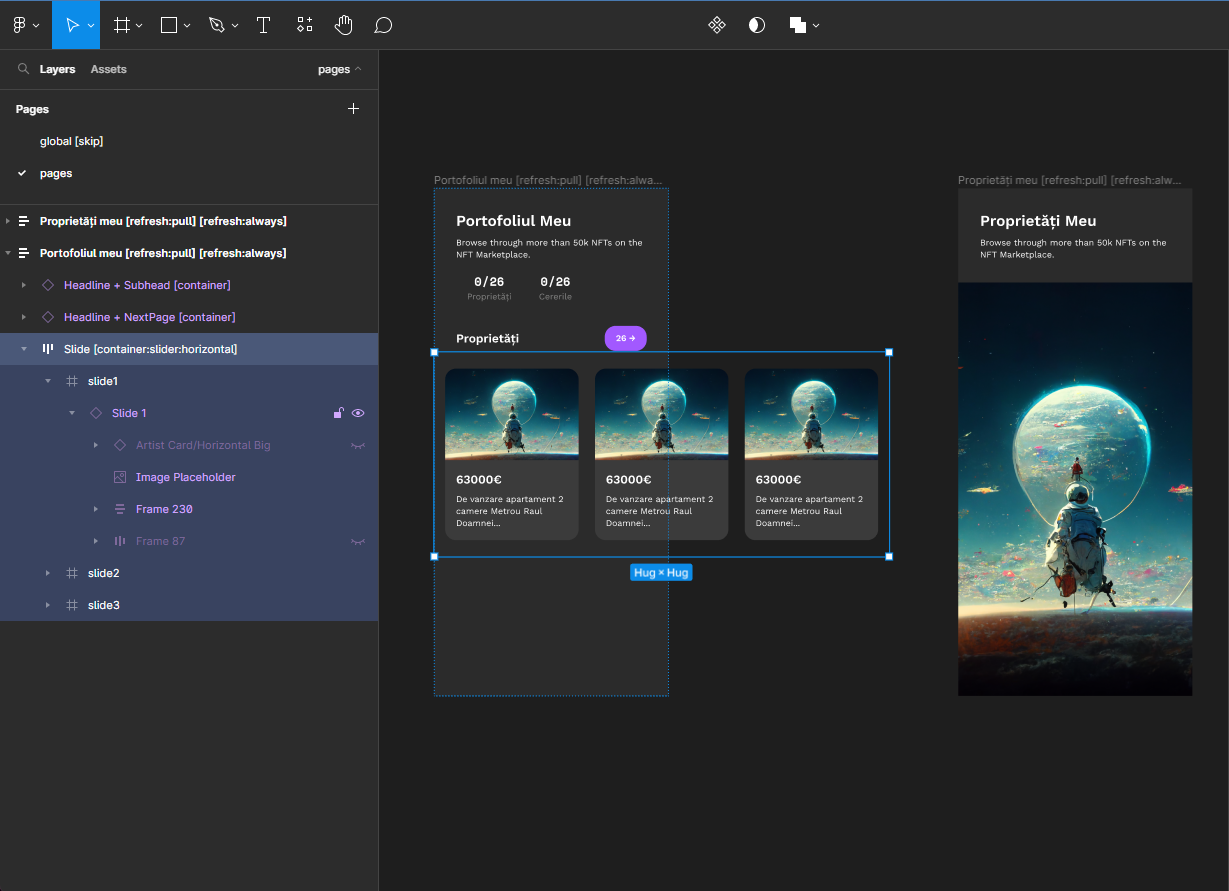1229x891 pixels.
Task: Click the half-filled circle mask icon
Action: (757, 25)
